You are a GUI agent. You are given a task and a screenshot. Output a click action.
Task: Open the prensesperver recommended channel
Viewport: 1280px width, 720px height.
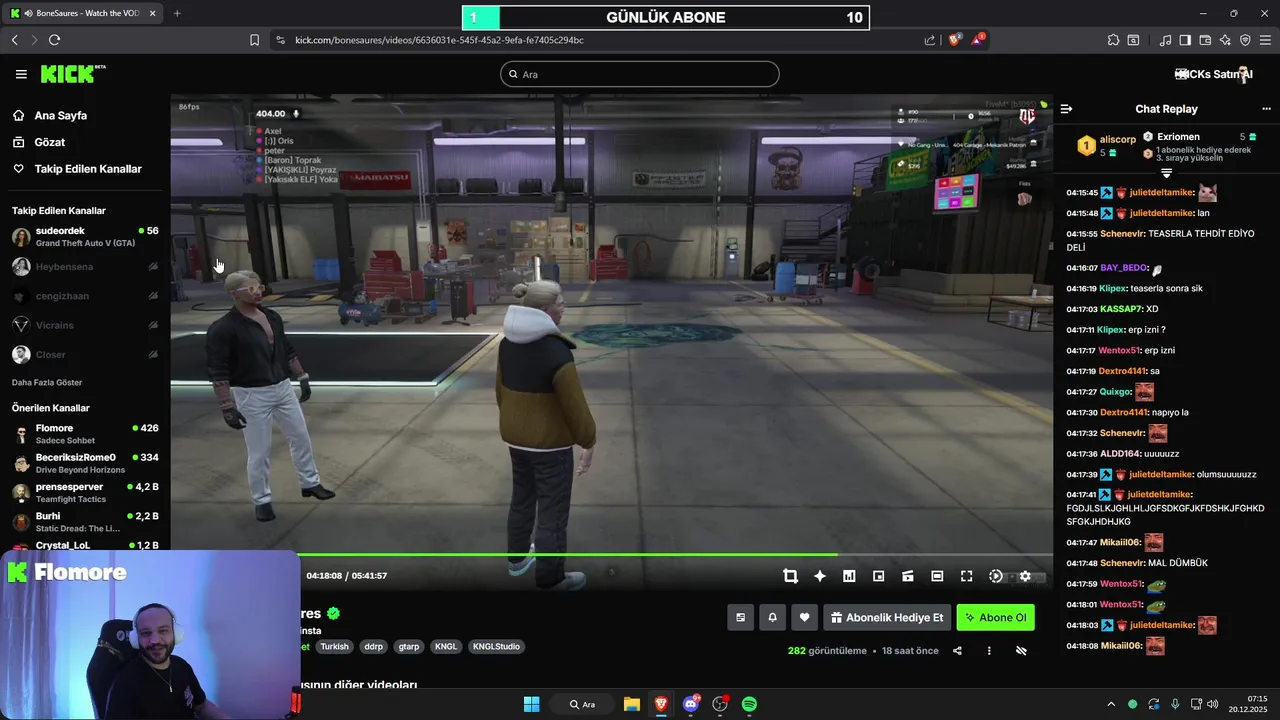coord(85,493)
